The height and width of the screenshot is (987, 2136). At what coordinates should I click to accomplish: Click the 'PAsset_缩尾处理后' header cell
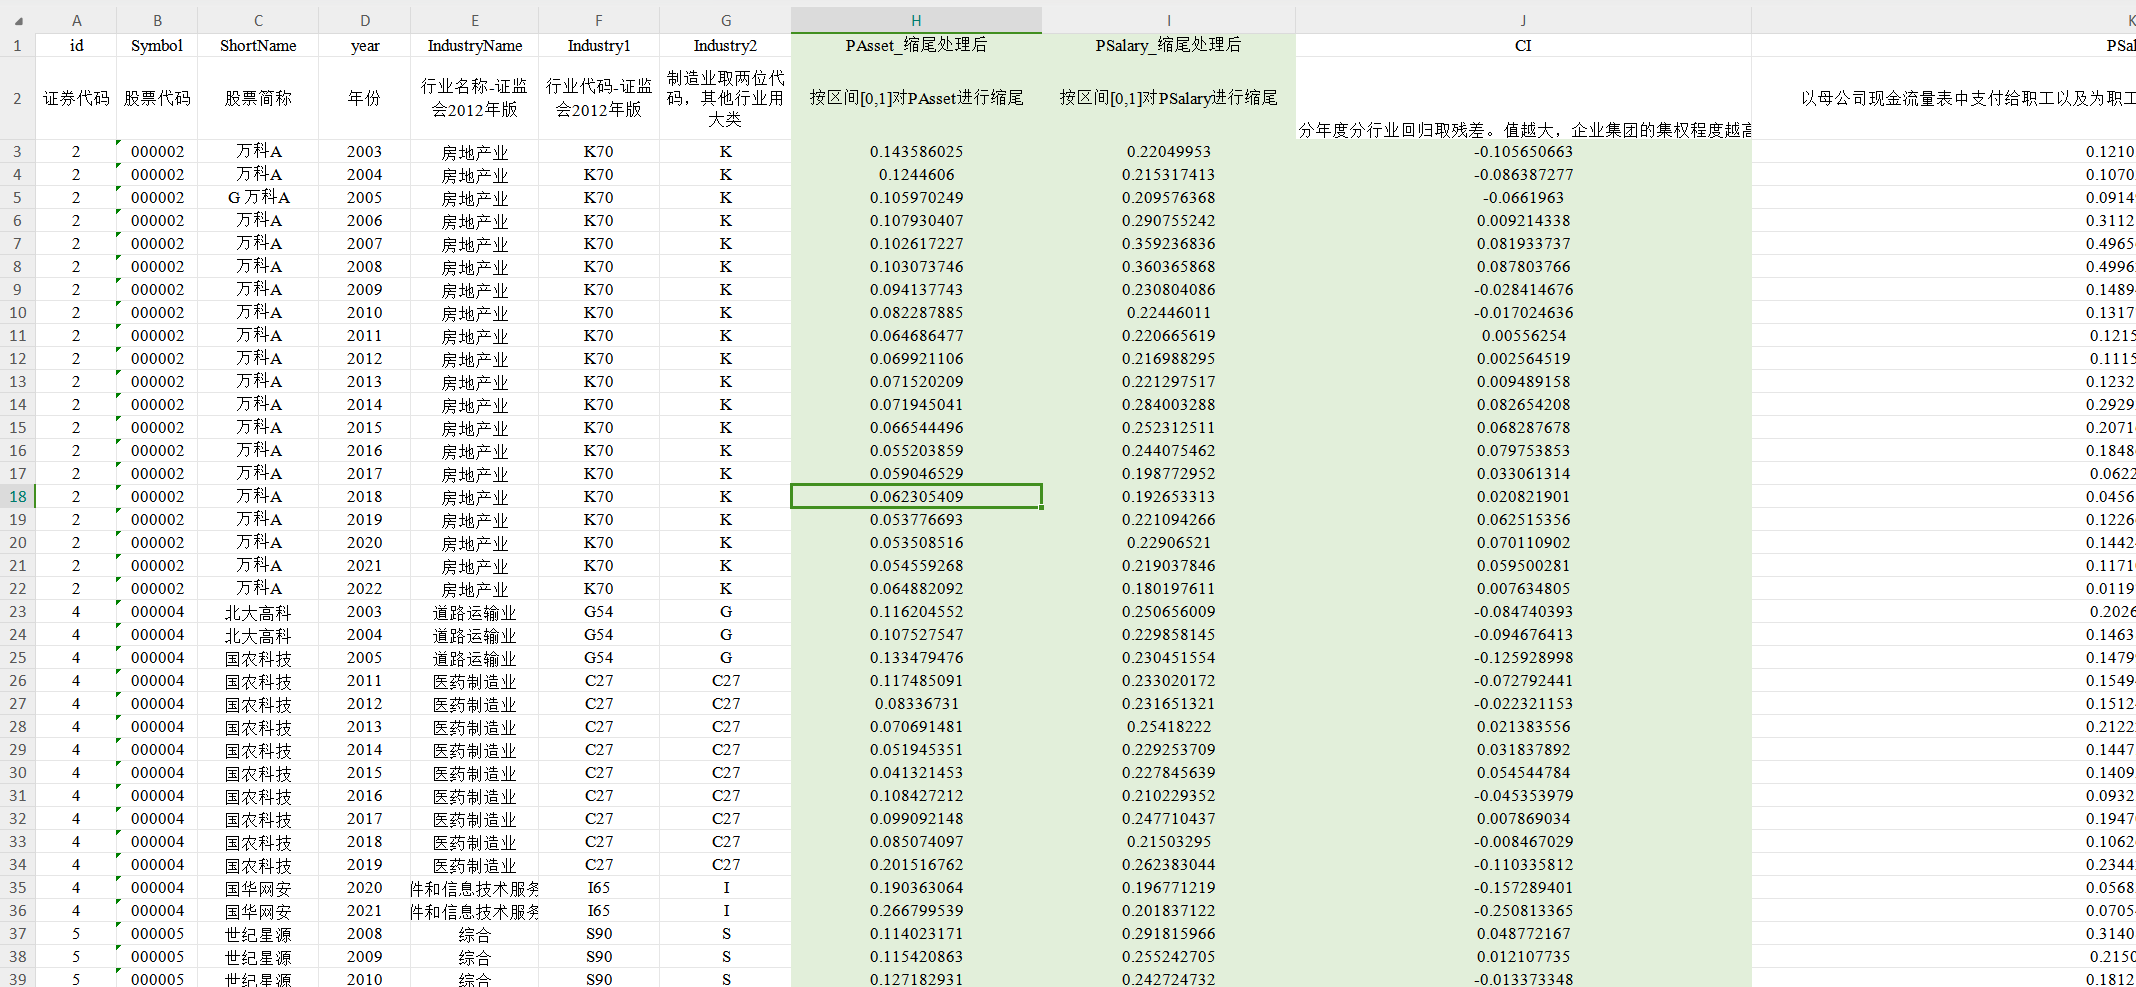[916, 45]
